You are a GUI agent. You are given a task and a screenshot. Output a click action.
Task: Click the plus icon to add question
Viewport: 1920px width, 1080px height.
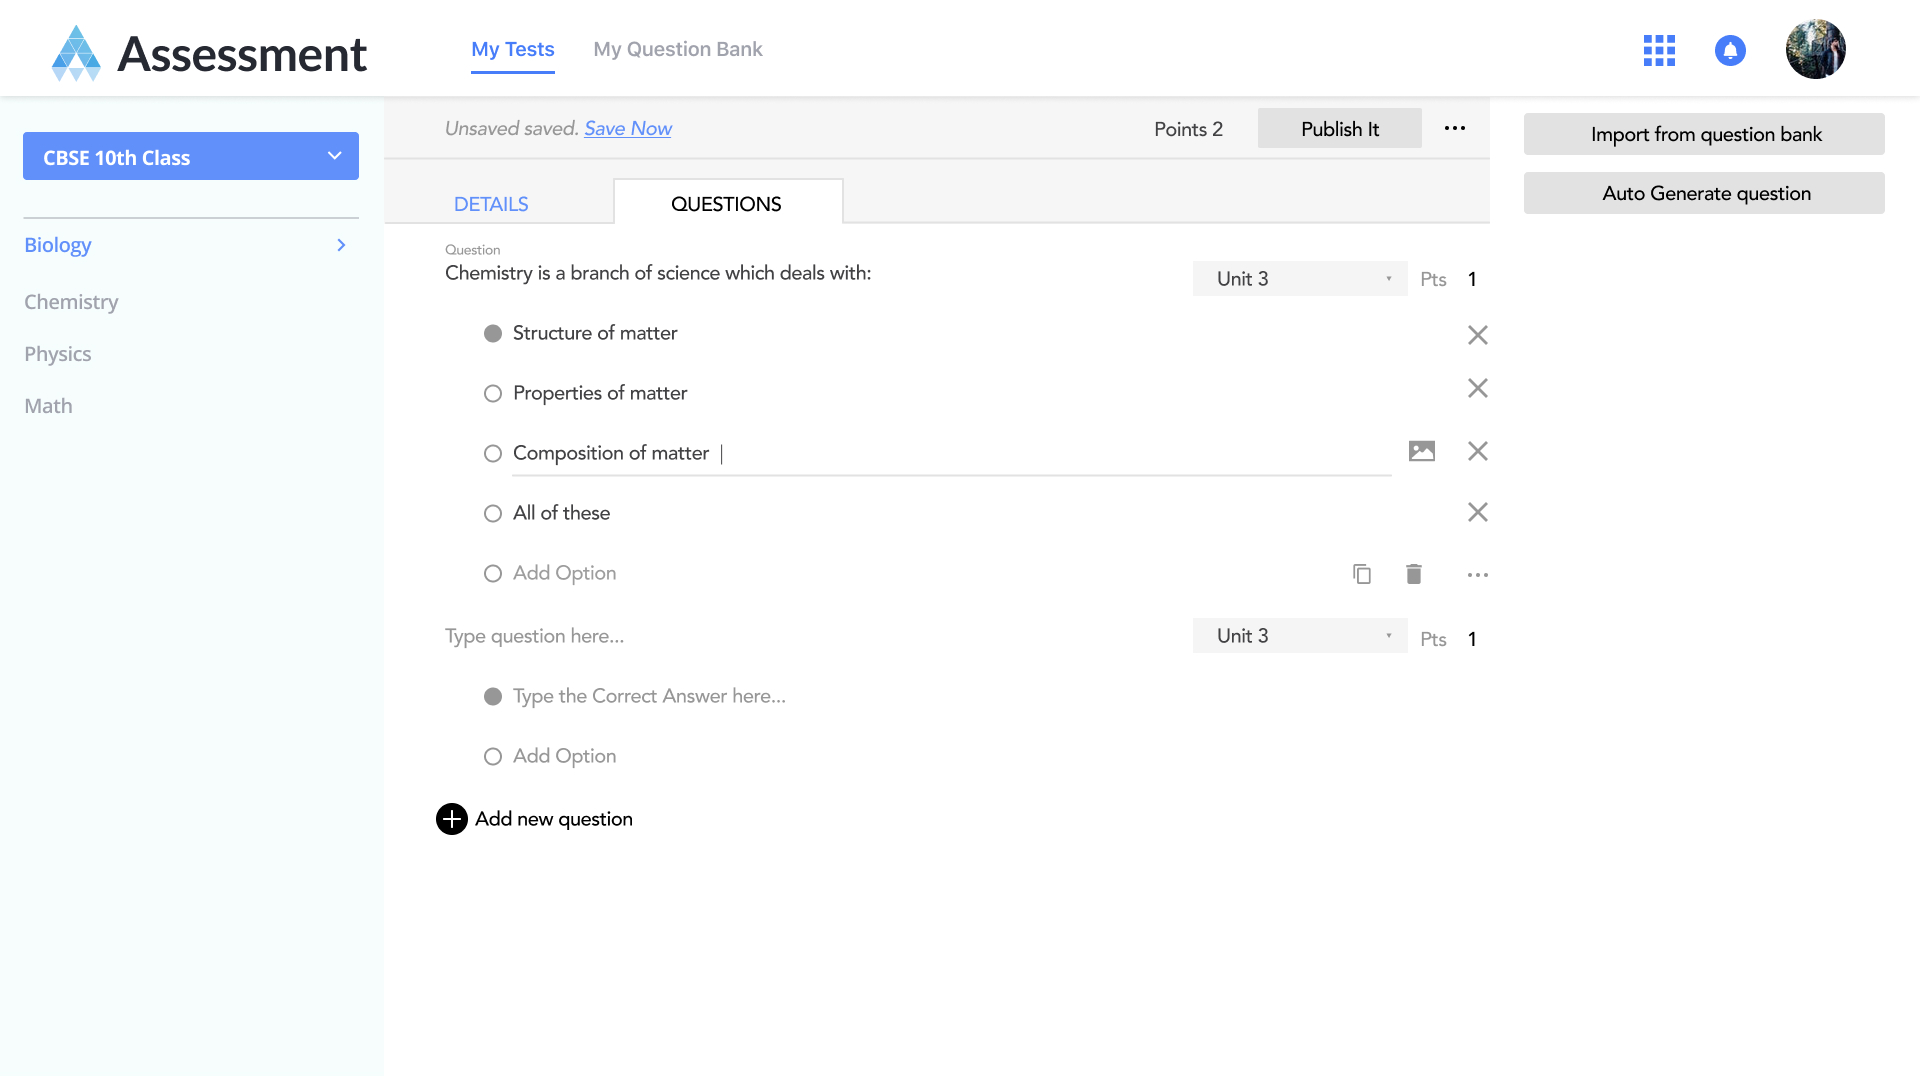coord(452,819)
